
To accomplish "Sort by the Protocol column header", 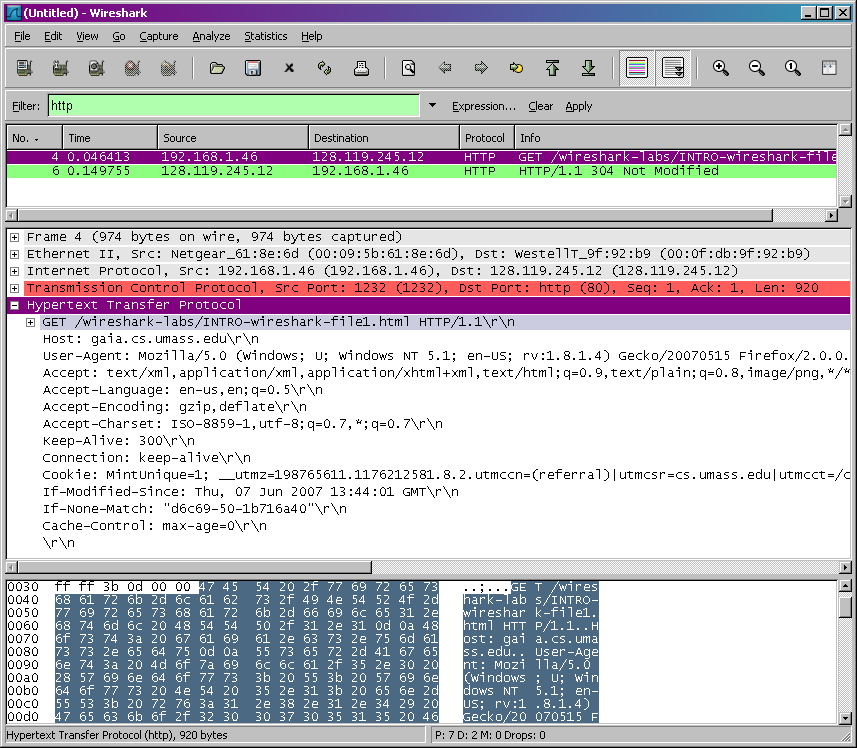I will coord(486,138).
